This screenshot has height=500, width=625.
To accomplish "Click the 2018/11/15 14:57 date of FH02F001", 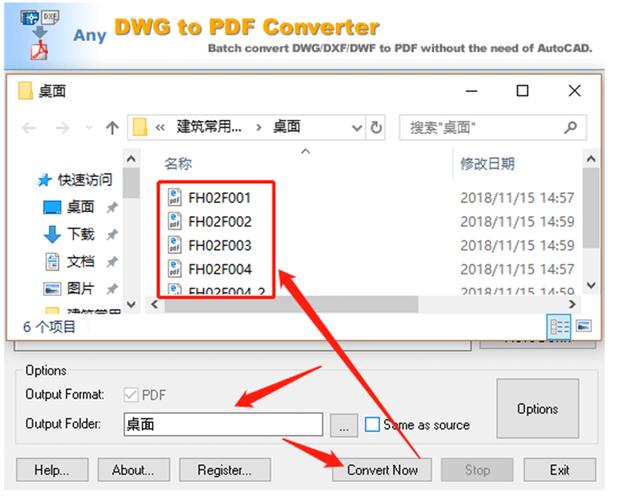I will point(517,198).
